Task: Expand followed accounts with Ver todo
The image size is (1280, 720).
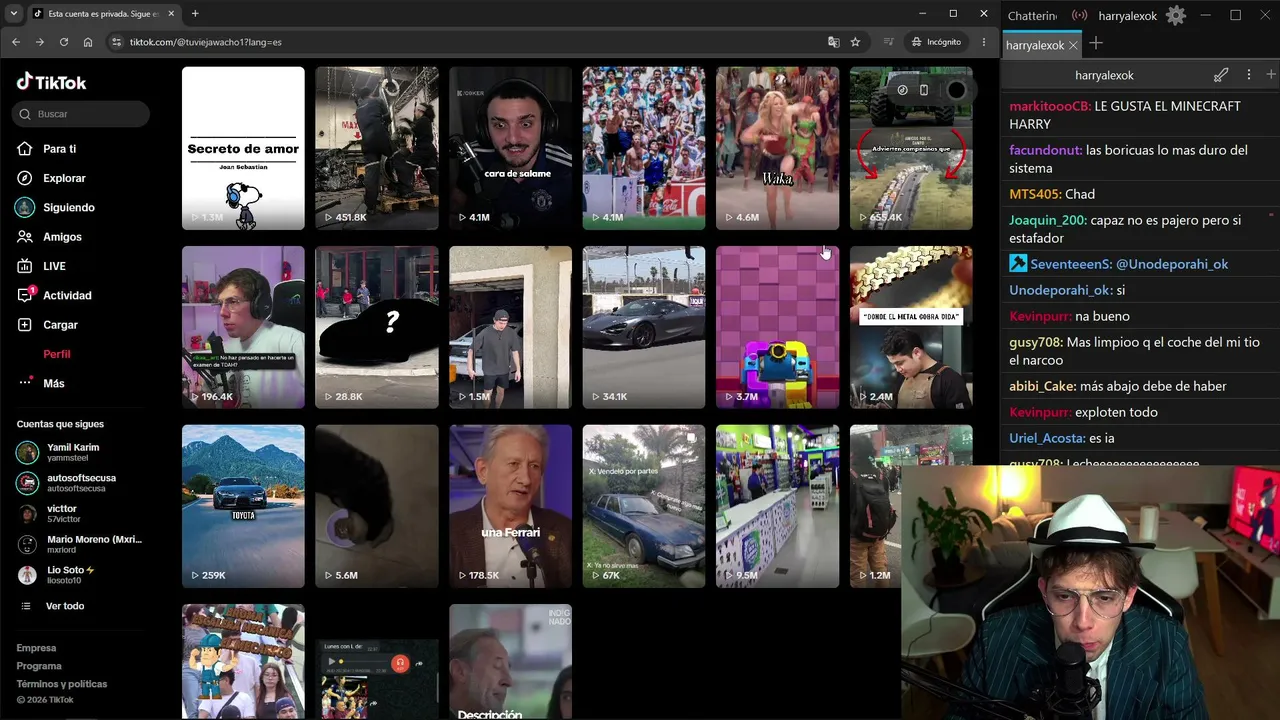Action: tap(64, 606)
